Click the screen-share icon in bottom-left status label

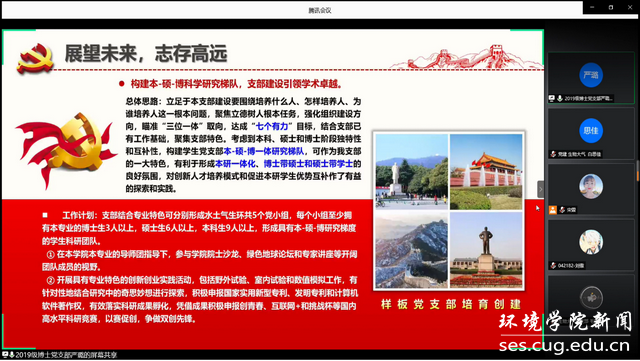pyautogui.click(x=5, y=354)
